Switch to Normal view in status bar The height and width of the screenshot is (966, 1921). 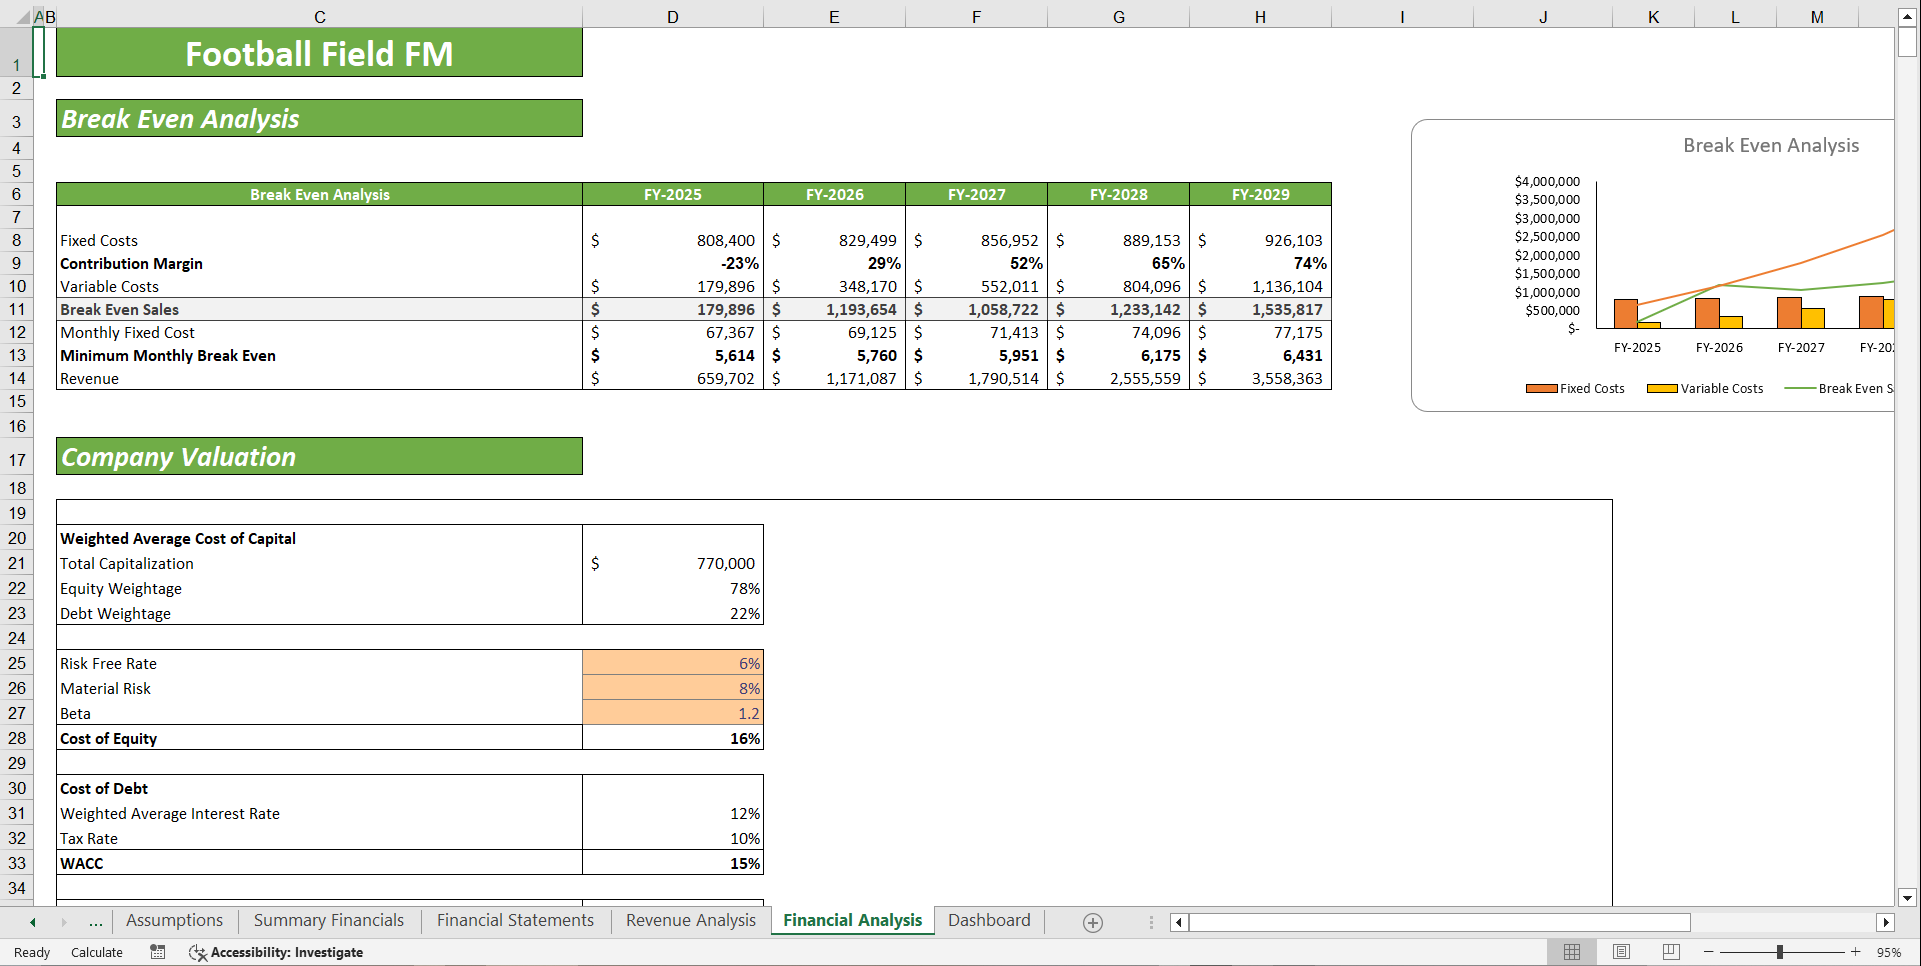1571,951
